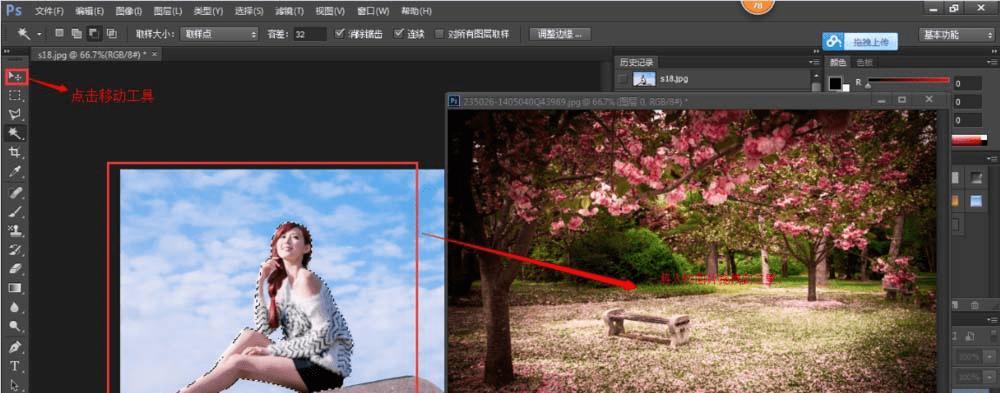Open the 图层(L) menu
This screenshot has height=393, width=1000.
tap(168, 11)
